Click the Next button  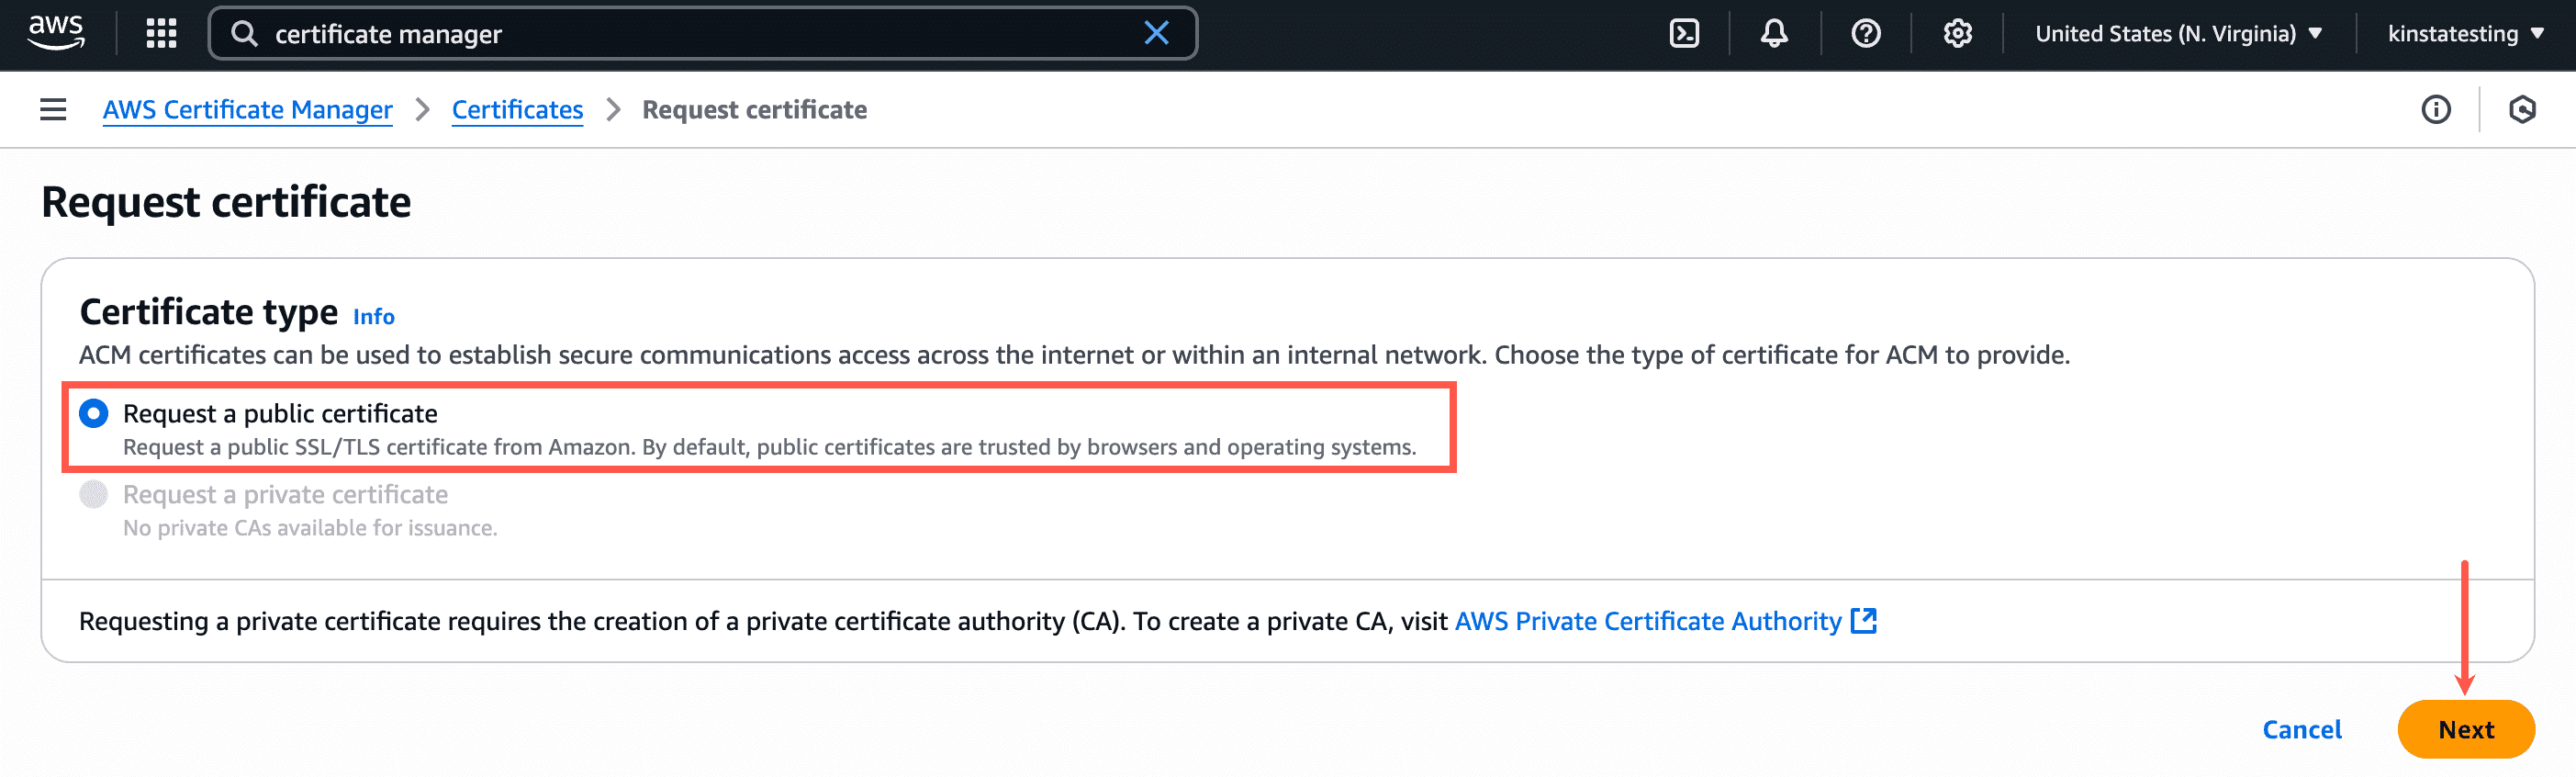click(x=2465, y=729)
